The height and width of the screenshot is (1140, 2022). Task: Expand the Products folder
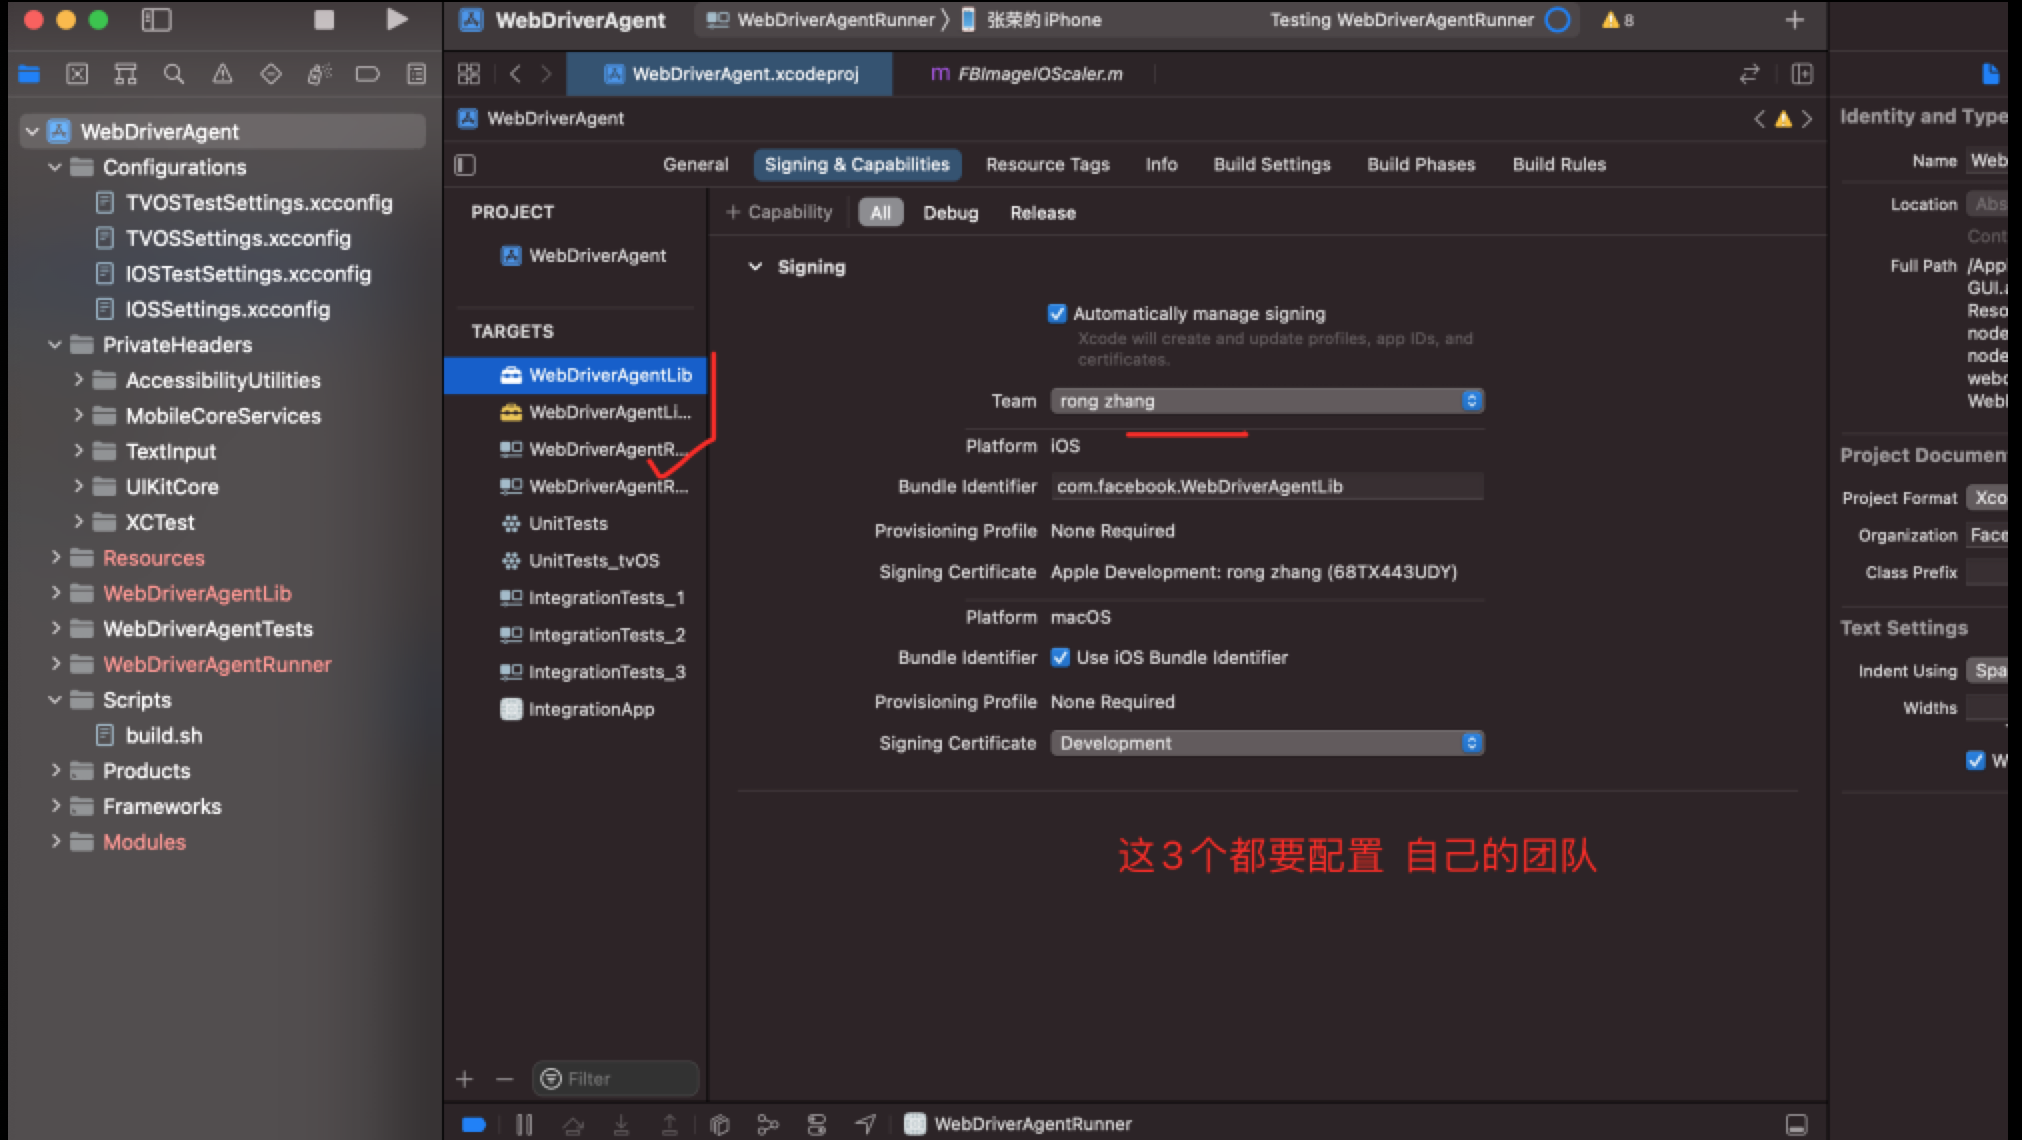coord(55,771)
